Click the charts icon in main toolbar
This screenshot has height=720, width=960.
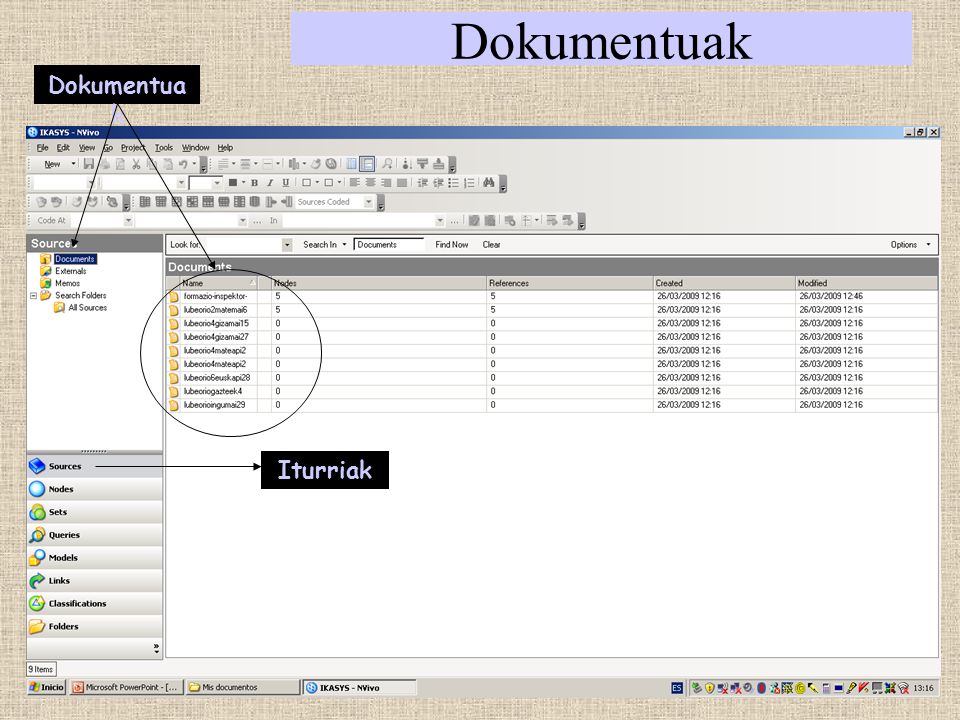pyautogui.click(x=294, y=164)
